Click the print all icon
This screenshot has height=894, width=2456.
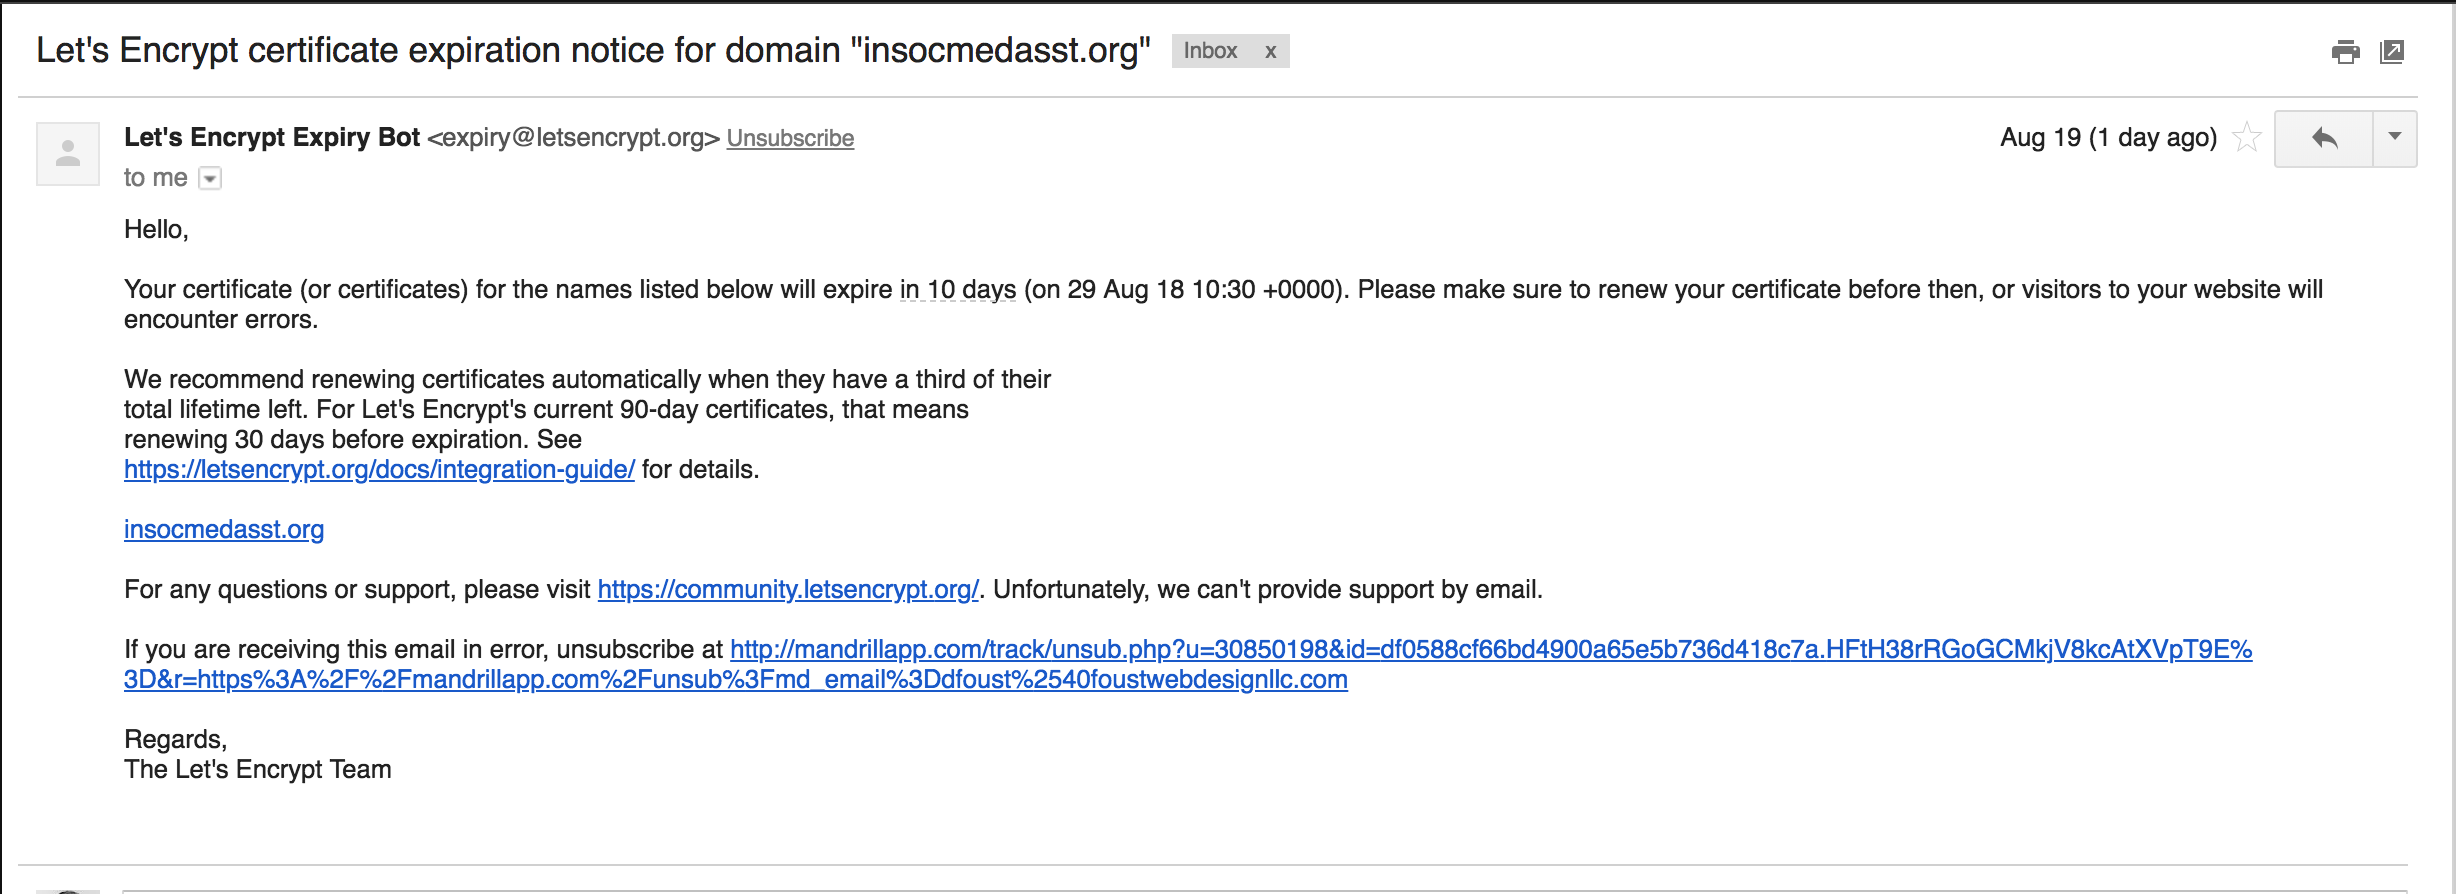pyautogui.click(x=2345, y=52)
